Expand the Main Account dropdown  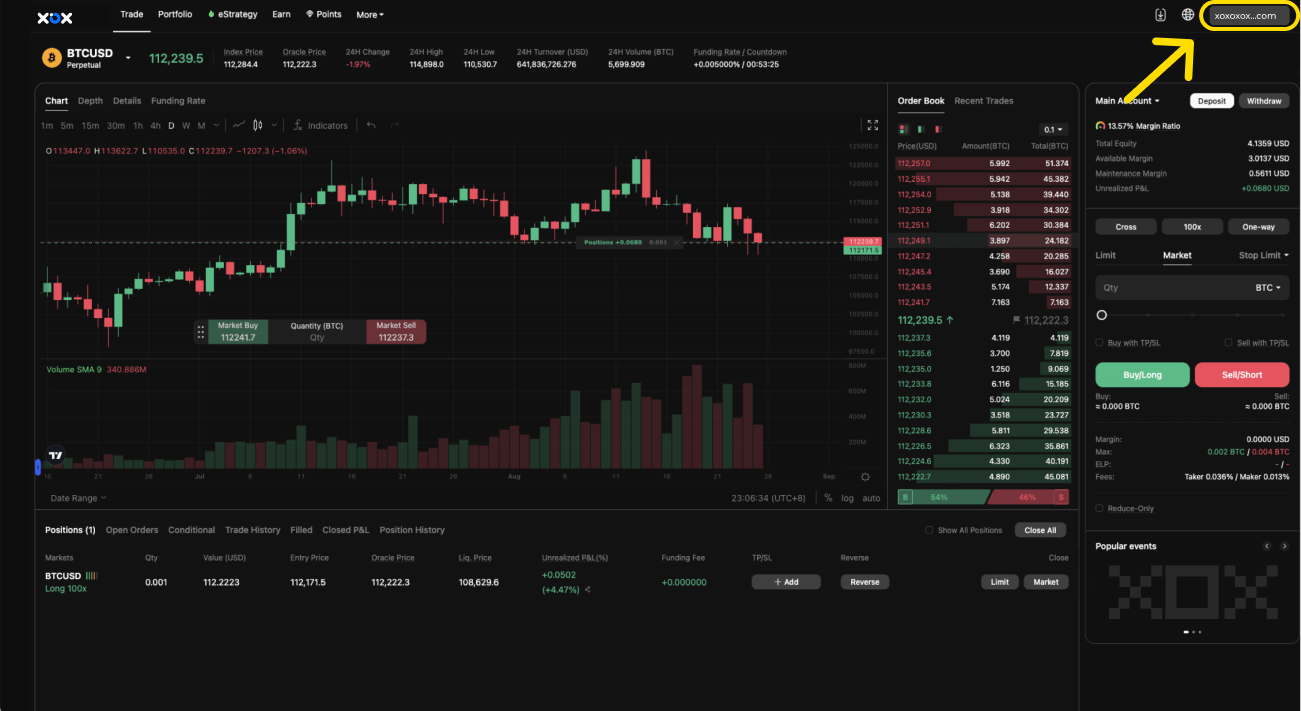tap(1127, 101)
